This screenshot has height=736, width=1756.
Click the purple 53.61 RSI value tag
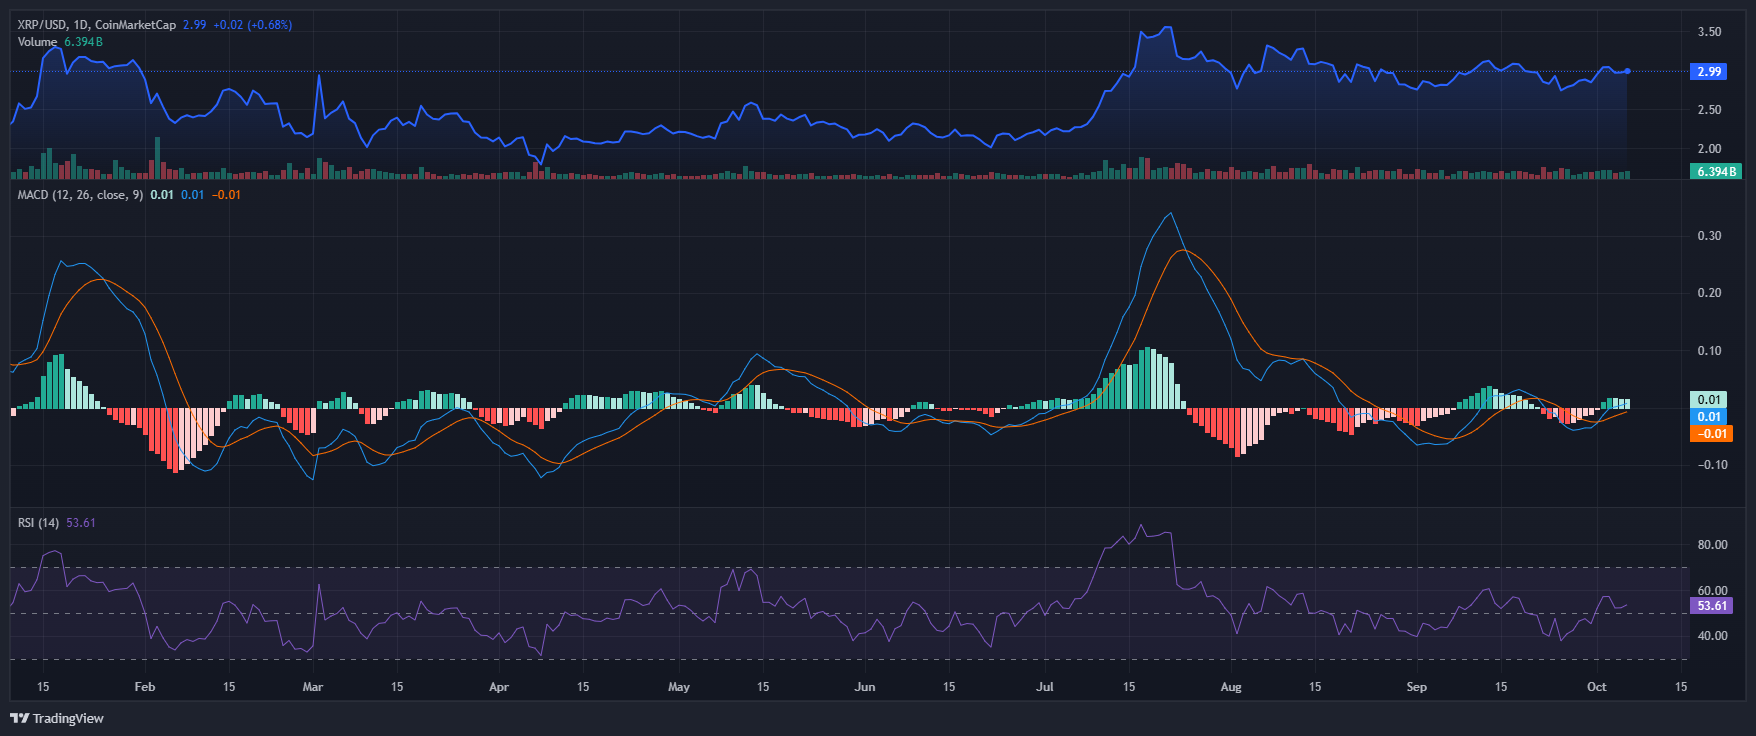pyautogui.click(x=1712, y=606)
